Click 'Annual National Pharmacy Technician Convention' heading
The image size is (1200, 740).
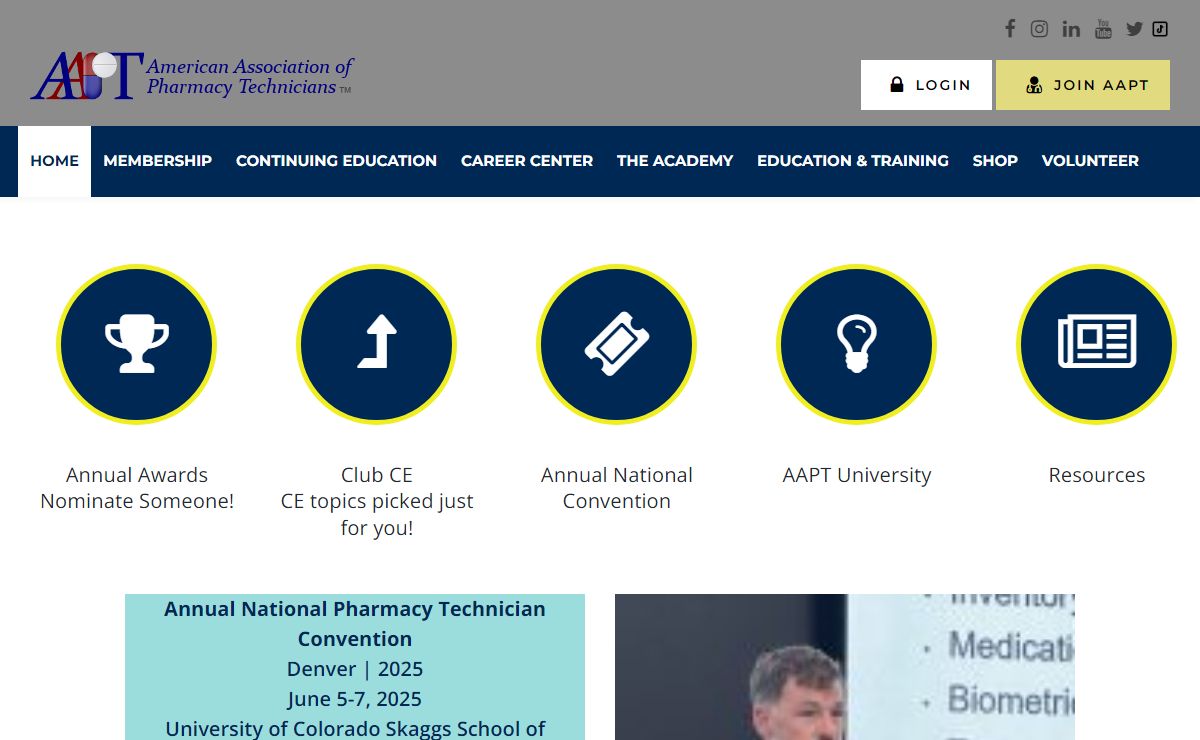[x=355, y=623]
